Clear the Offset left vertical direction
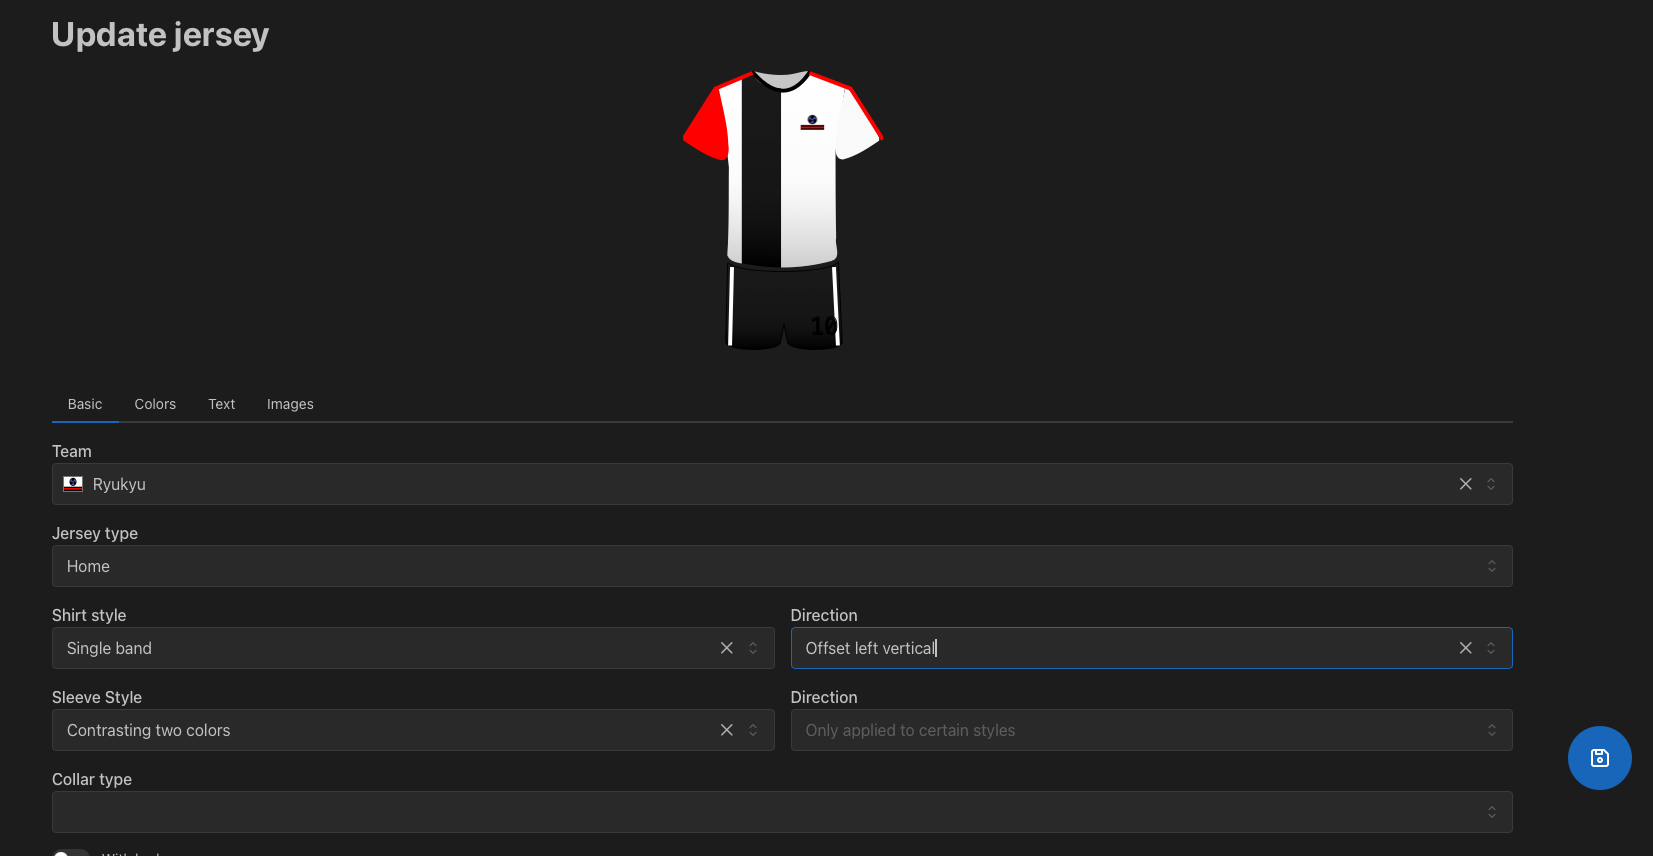The width and height of the screenshot is (1653, 856). click(1465, 648)
